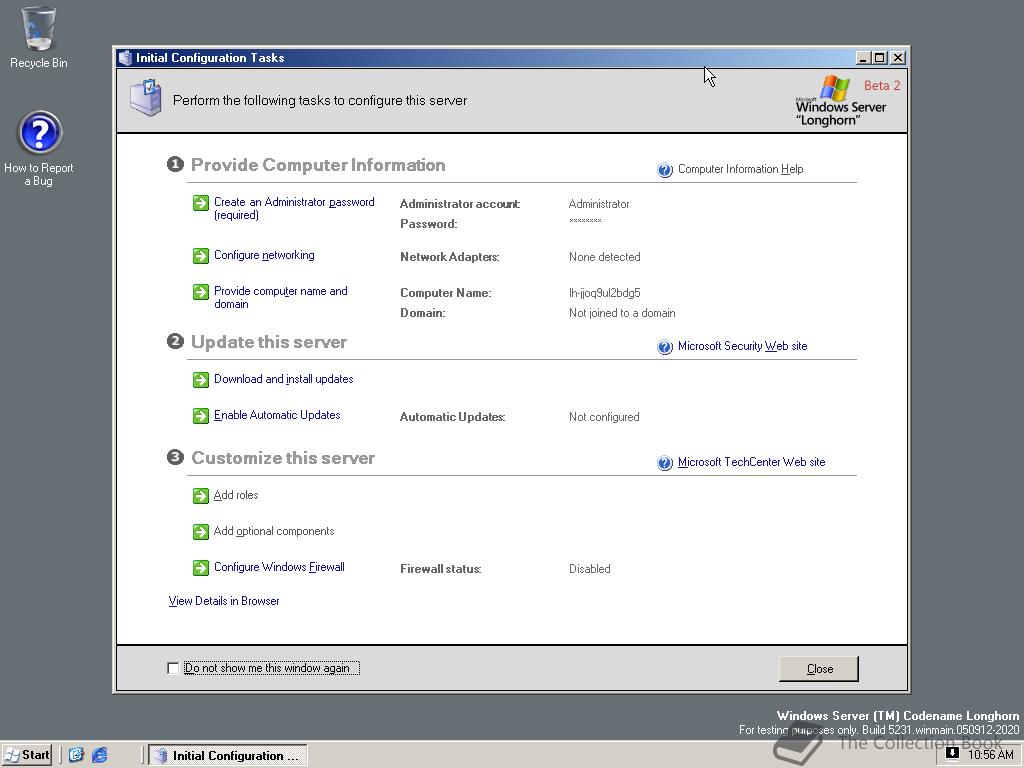
Task: Click View Details in Browser link
Action: pos(223,601)
